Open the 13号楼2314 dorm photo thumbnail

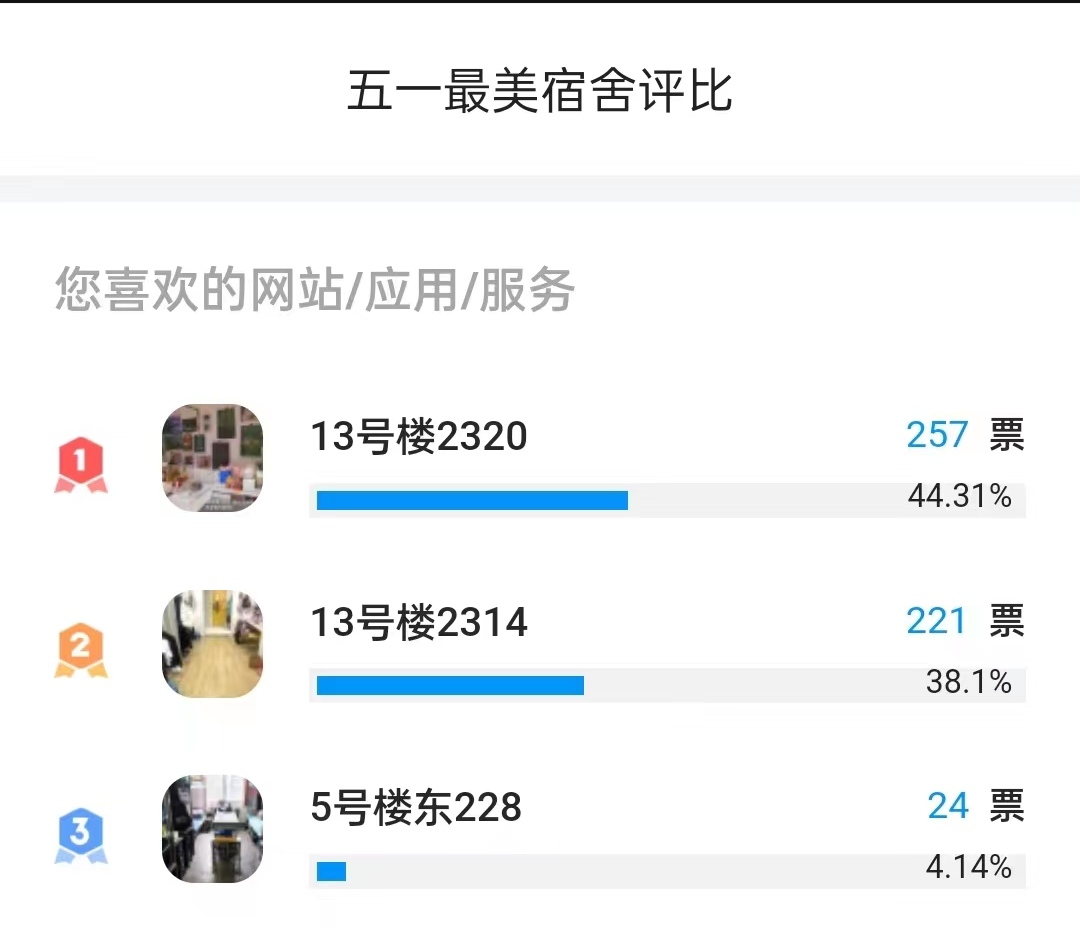[x=212, y=643]
